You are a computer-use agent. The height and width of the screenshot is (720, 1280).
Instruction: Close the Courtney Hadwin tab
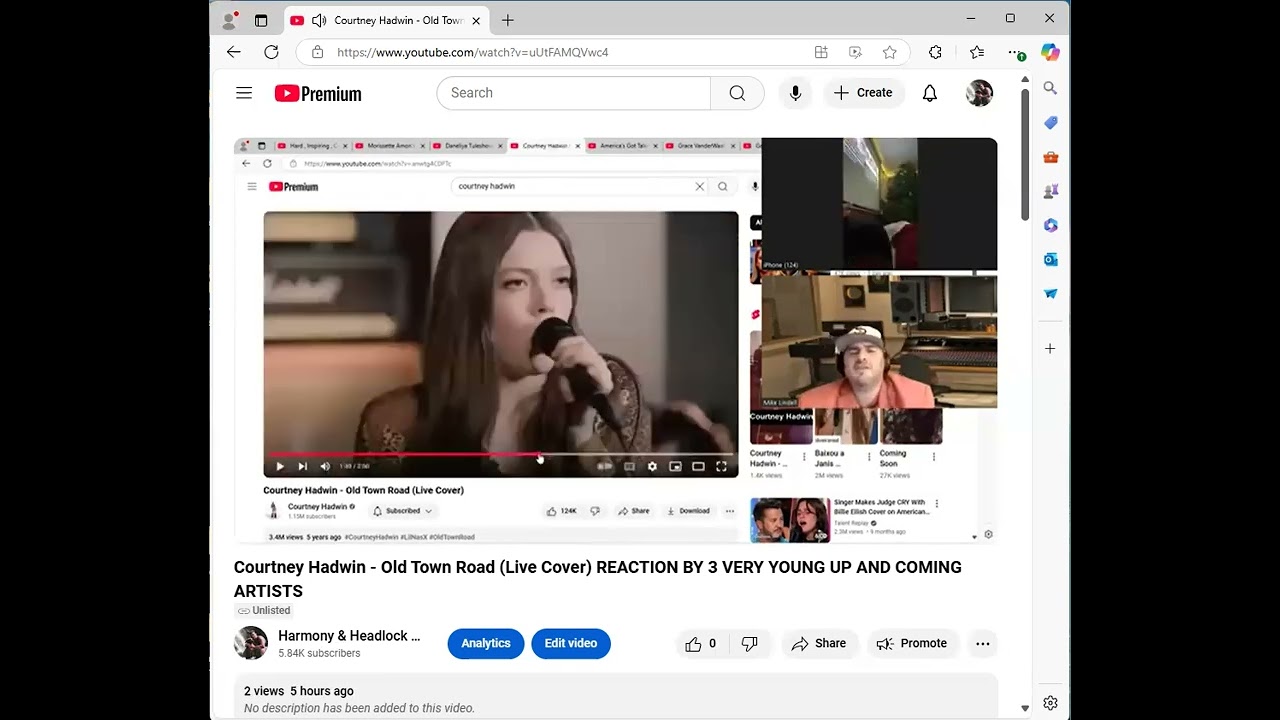[476, 20]
